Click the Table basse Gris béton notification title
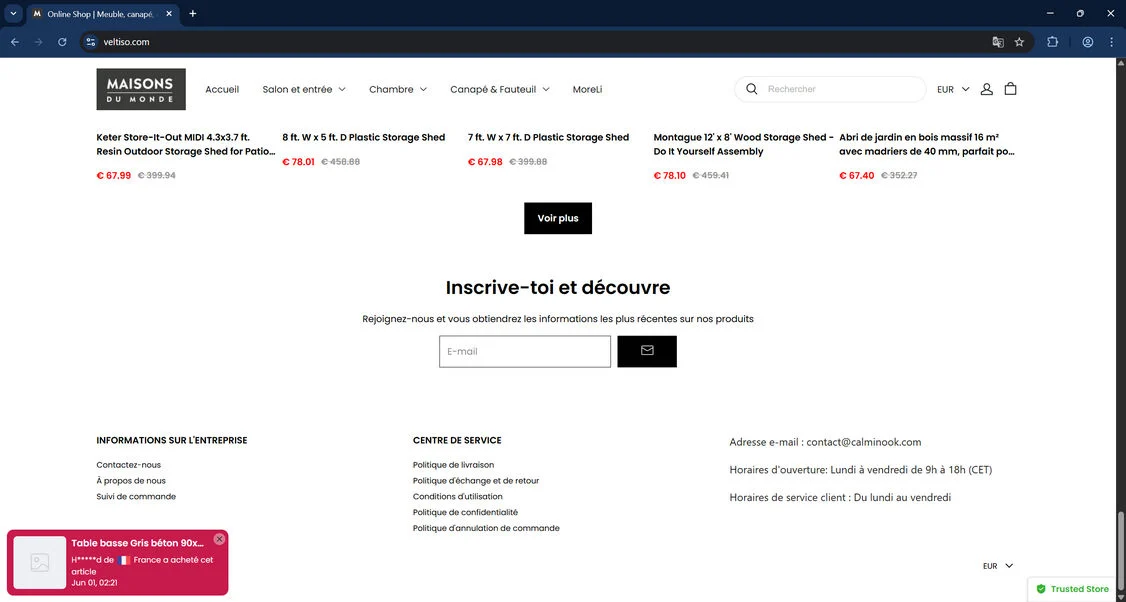Screen dimensions: 1126x602 coord(137,543)
